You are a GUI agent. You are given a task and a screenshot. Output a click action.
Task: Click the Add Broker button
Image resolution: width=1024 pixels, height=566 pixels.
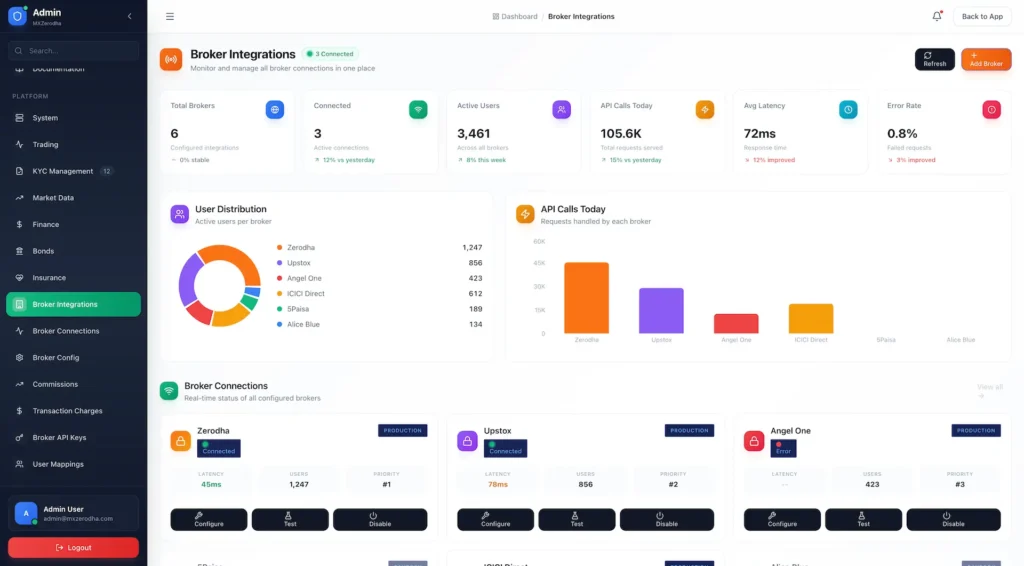985,59
